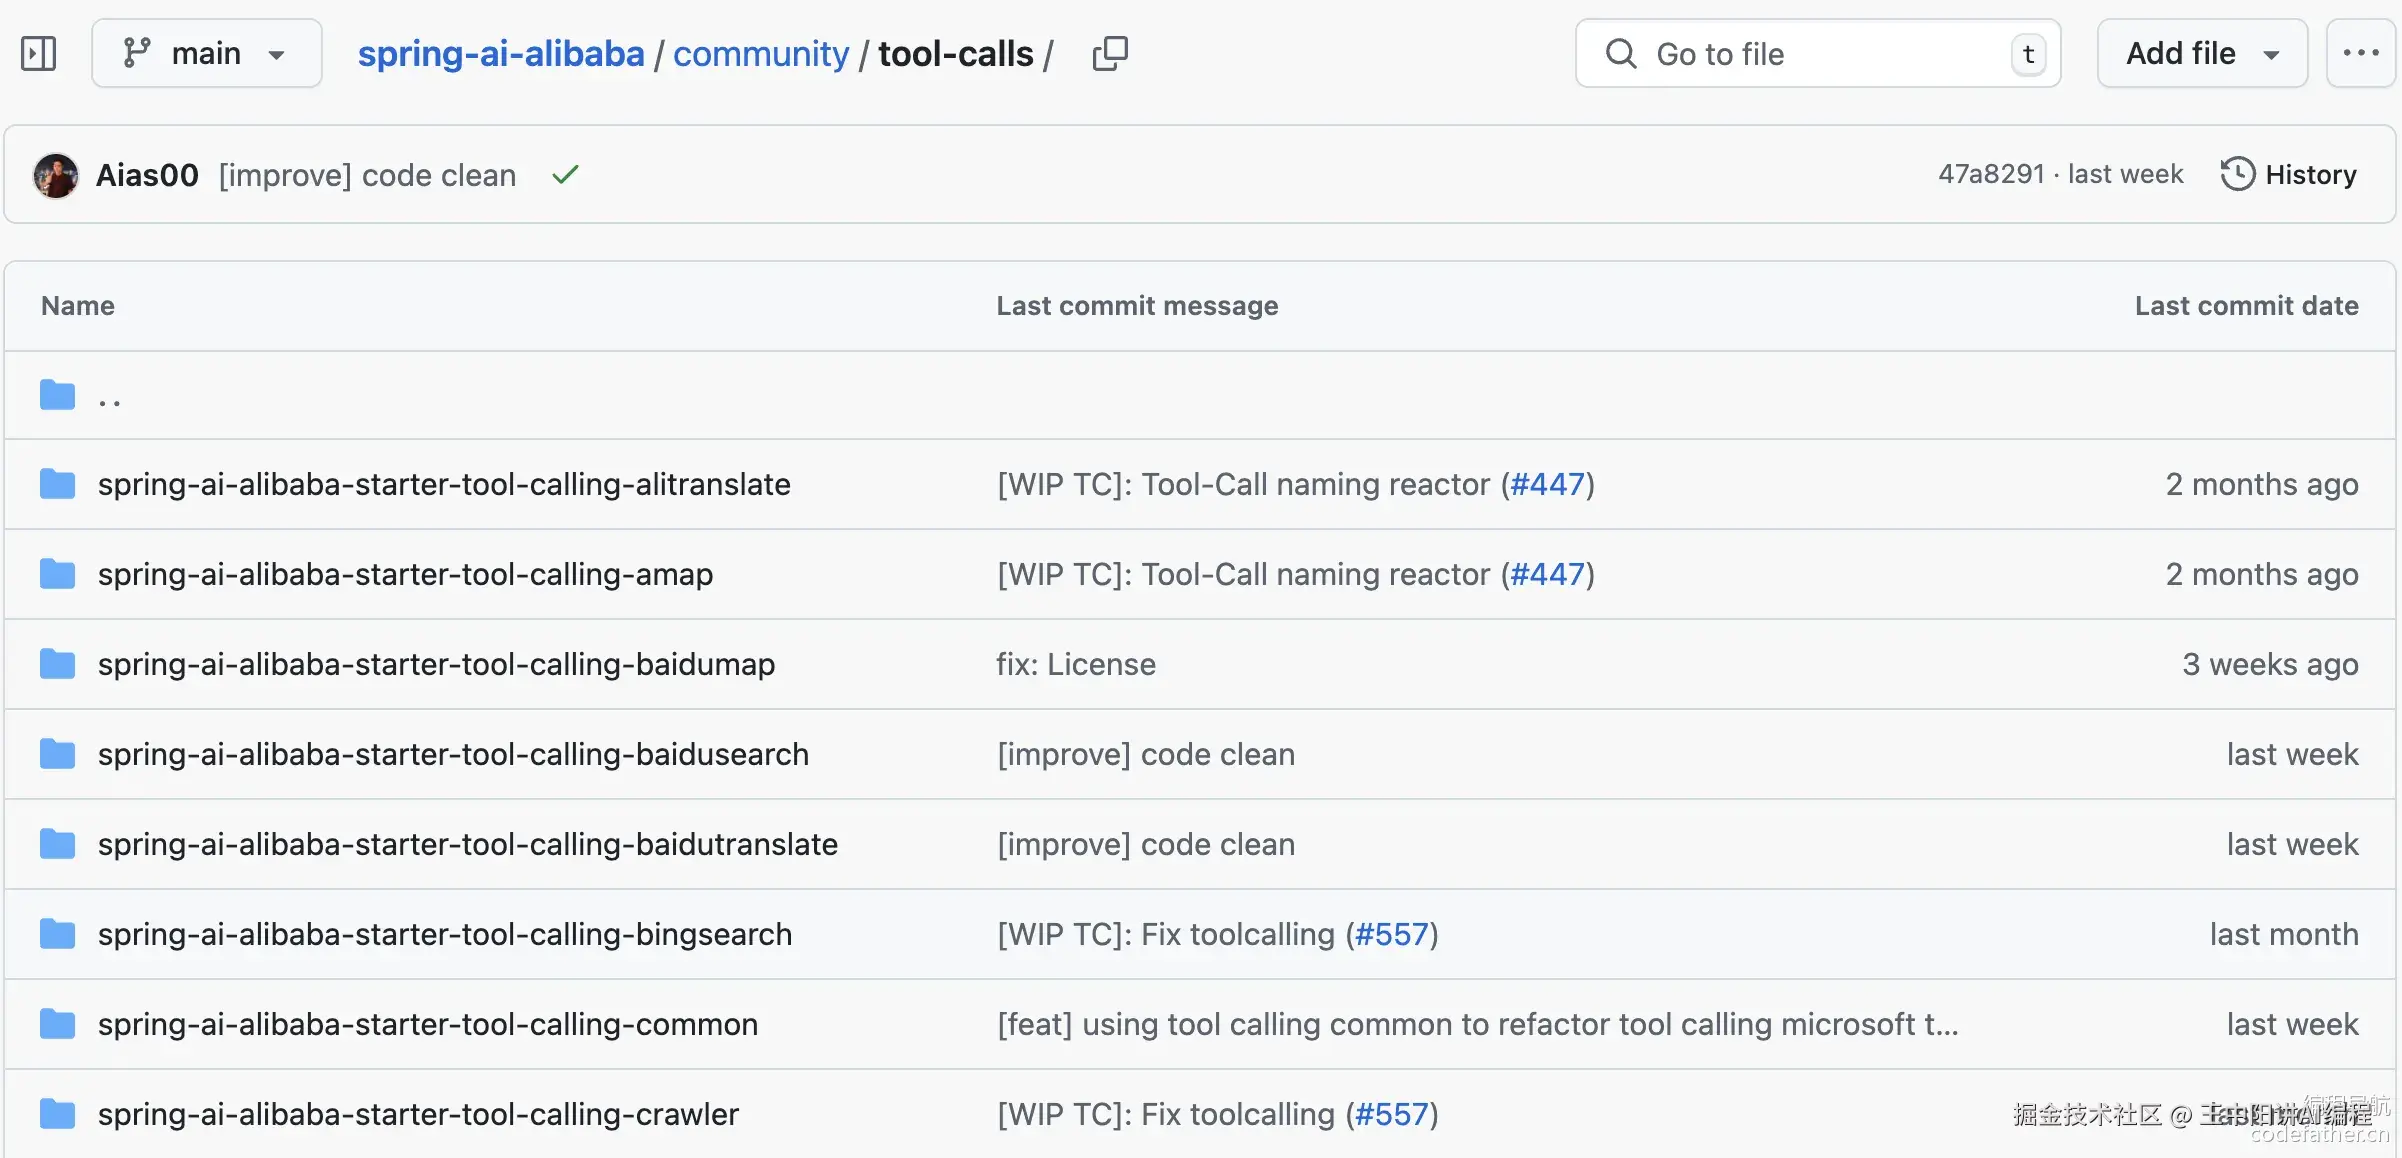
Task: Copy the path using the copy icon
Action: [x=1110, y=53]
